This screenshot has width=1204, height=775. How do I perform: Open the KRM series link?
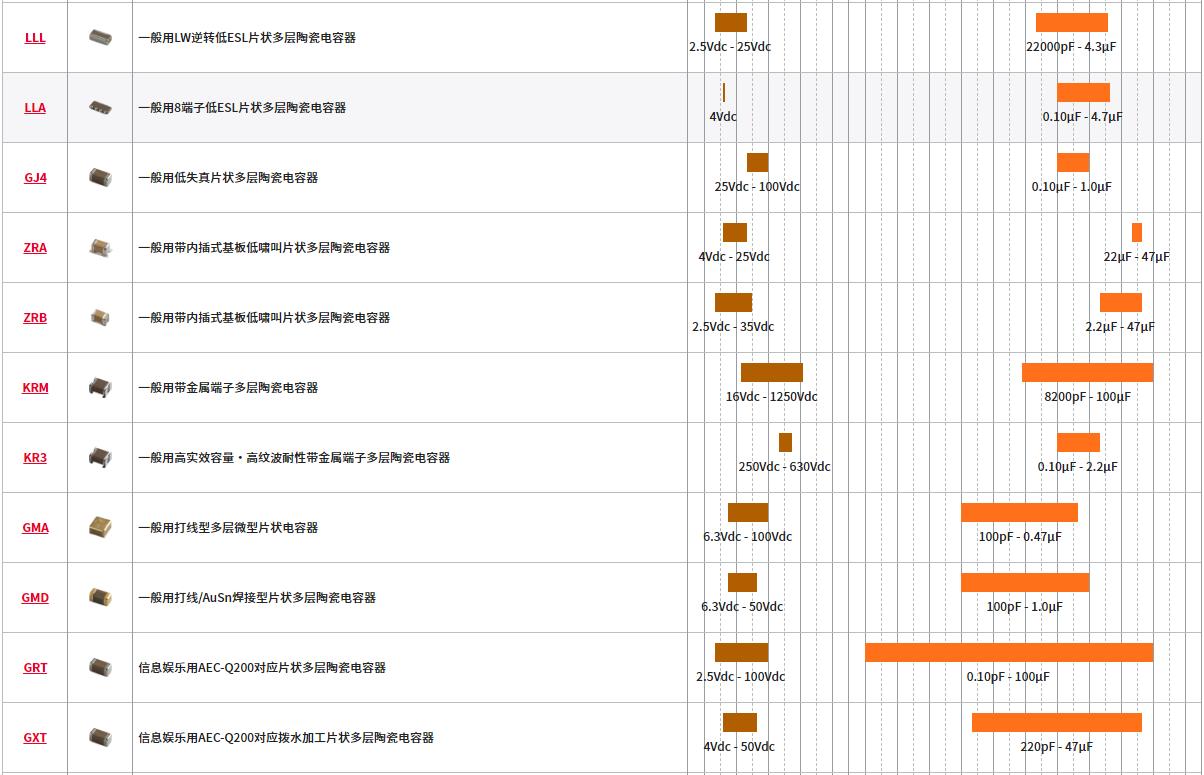tap(35, 388)
